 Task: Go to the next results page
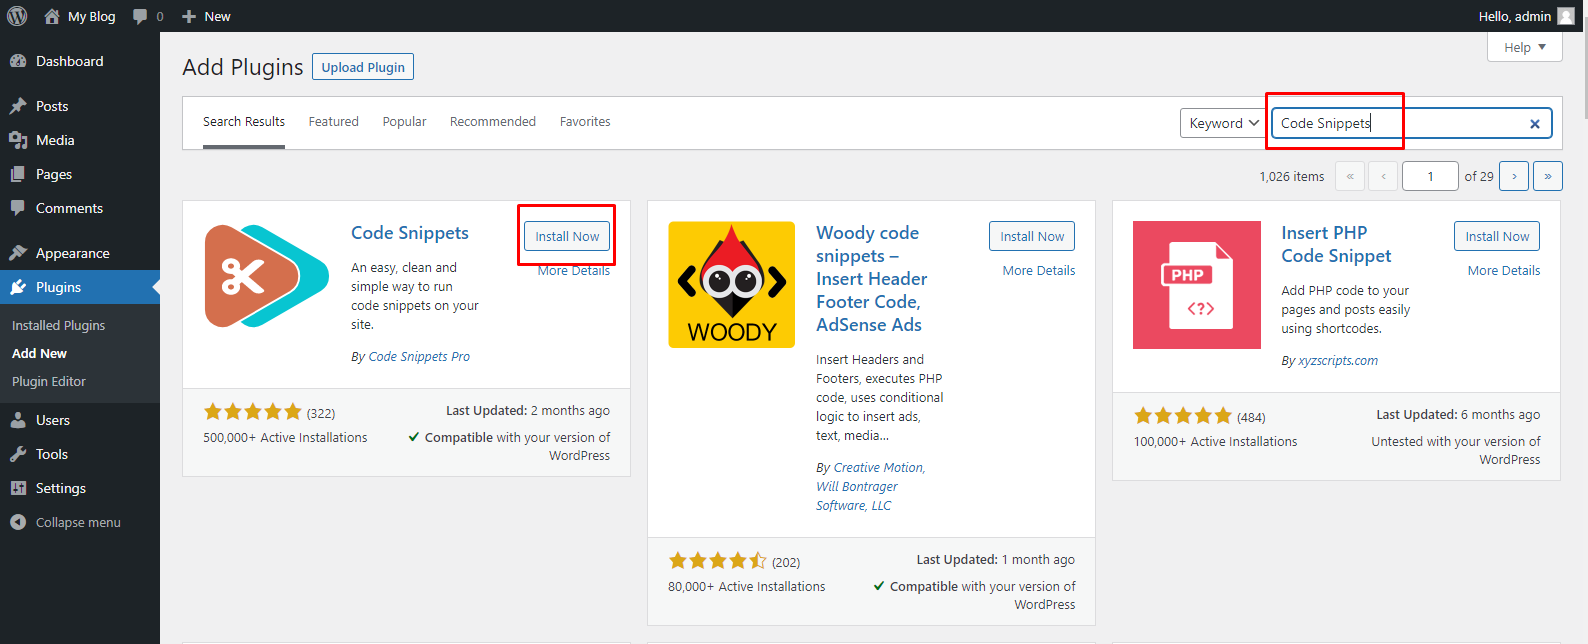click(1514, 176)
